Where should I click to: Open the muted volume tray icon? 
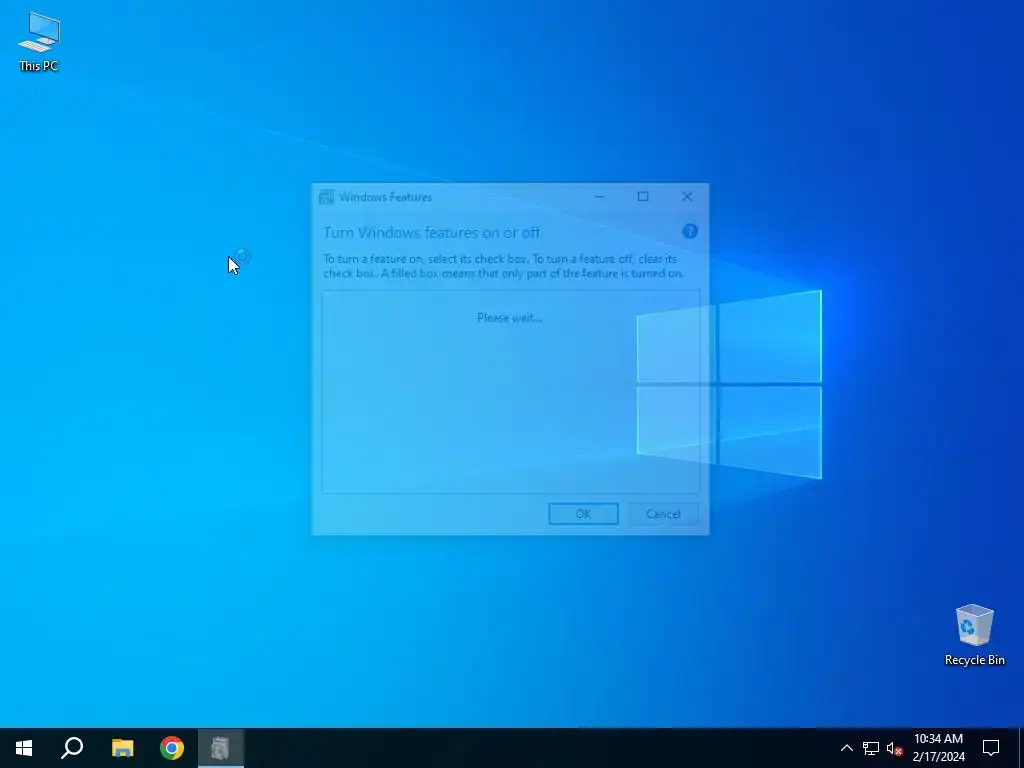tap(894, 748)
